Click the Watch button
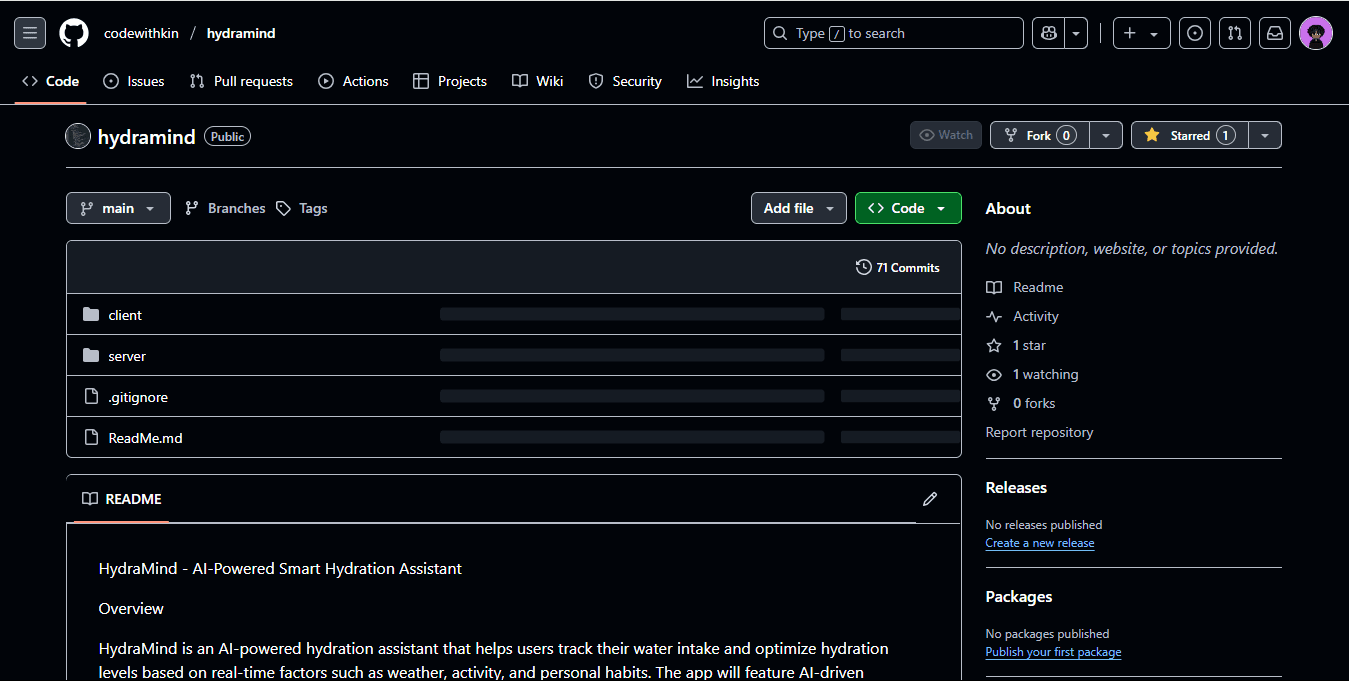Screen dimensions: 1349x681 946,135
